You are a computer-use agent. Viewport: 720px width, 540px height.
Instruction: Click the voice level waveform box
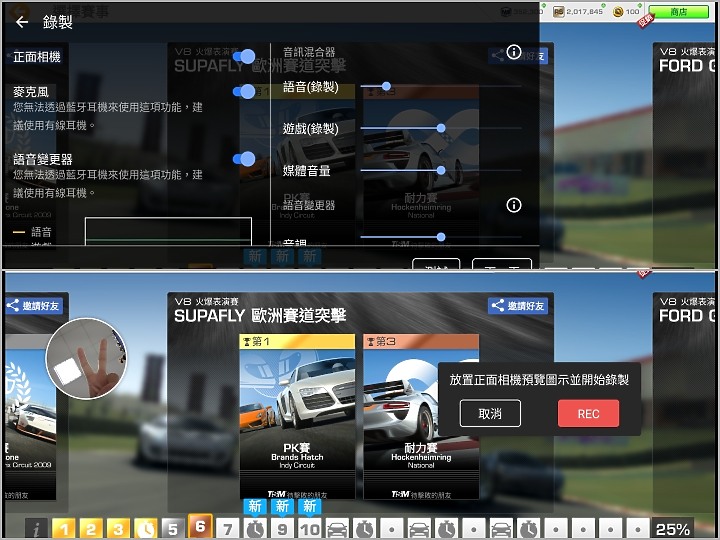pos(169,231)
